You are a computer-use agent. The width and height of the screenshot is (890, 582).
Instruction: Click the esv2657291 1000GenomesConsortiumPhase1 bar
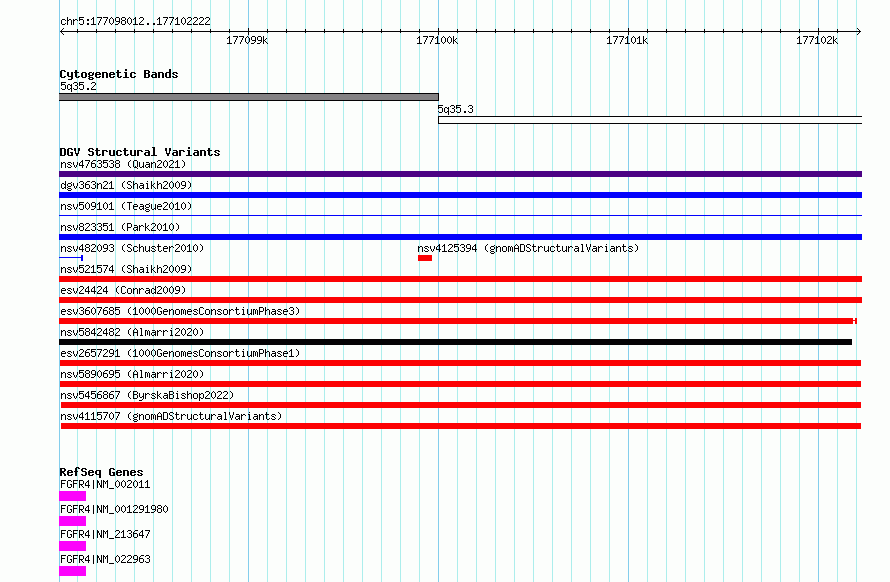(460, 363)
